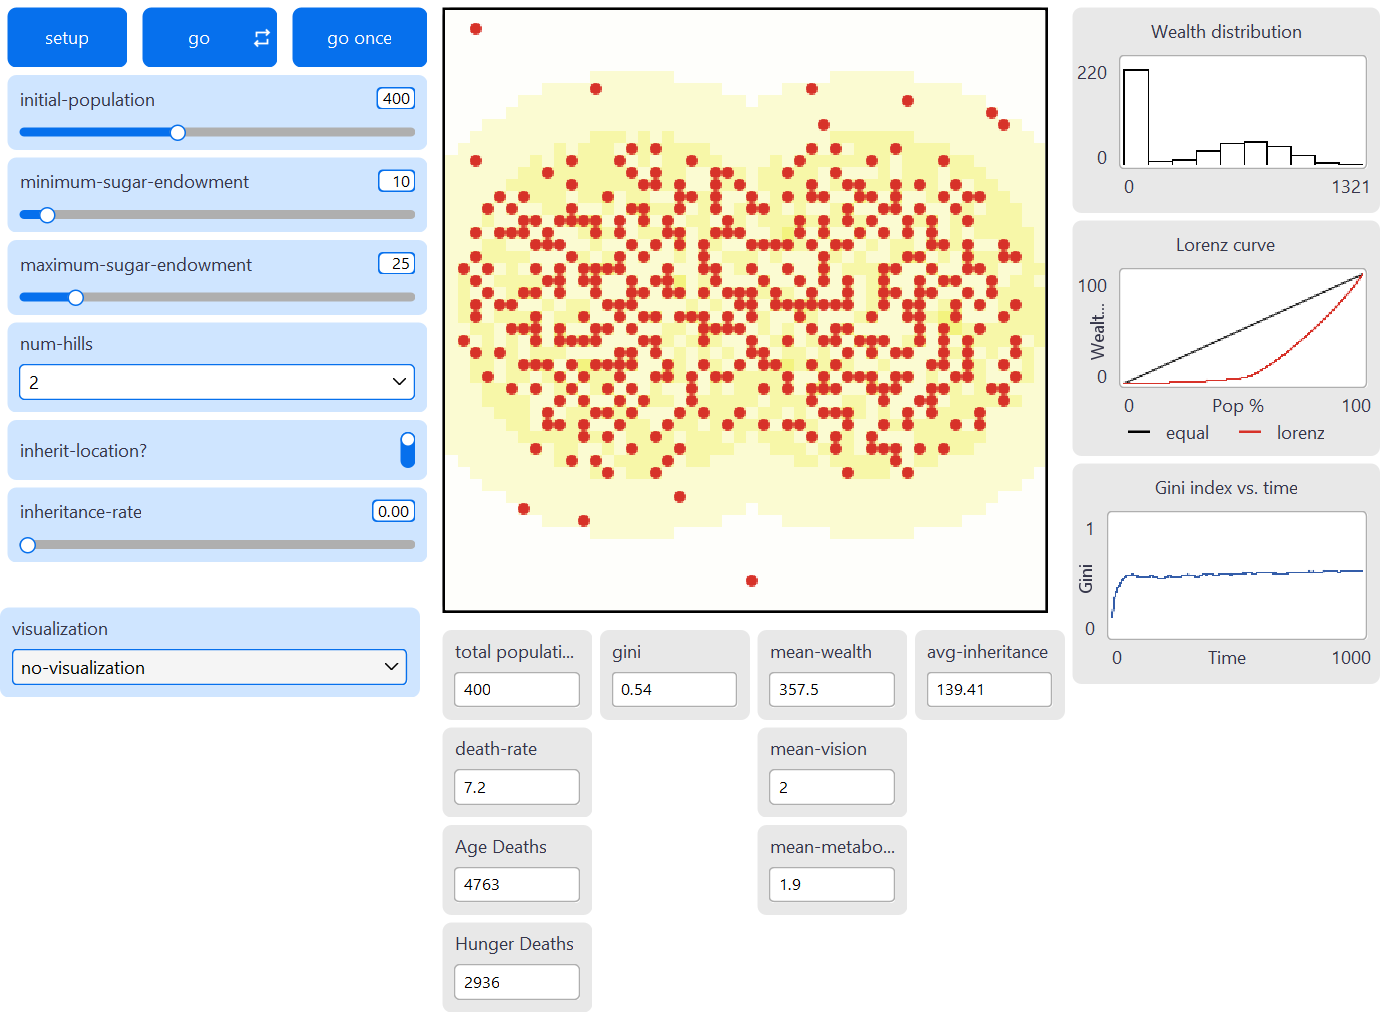Click the inherit-location? label
This screenshot has width=1399, height=1027.
[x=83, y=451]
